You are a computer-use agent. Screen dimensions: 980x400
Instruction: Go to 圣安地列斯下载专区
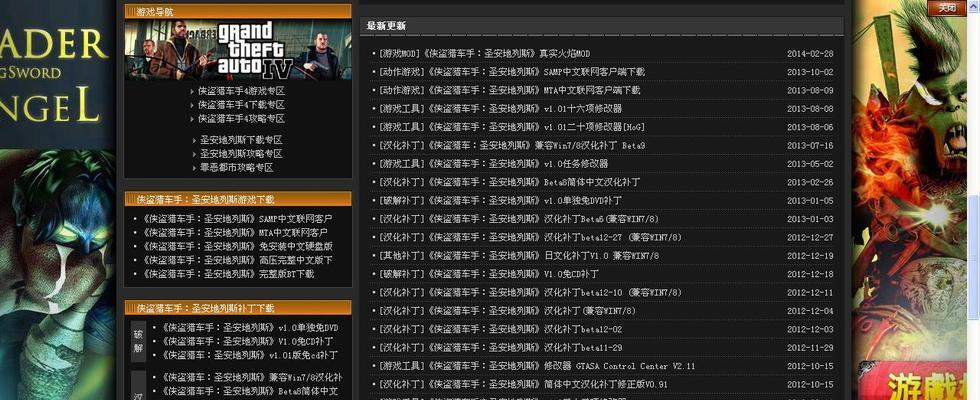click(241, 140)
